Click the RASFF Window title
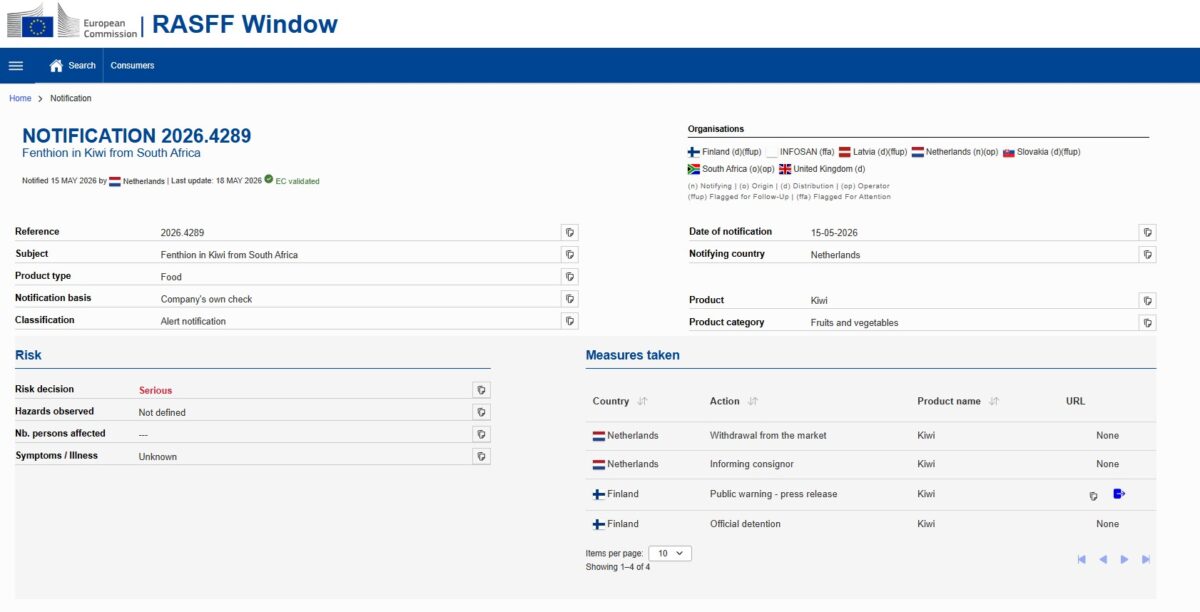Screen dimensions: 1200x612 [x=245, y=24]
